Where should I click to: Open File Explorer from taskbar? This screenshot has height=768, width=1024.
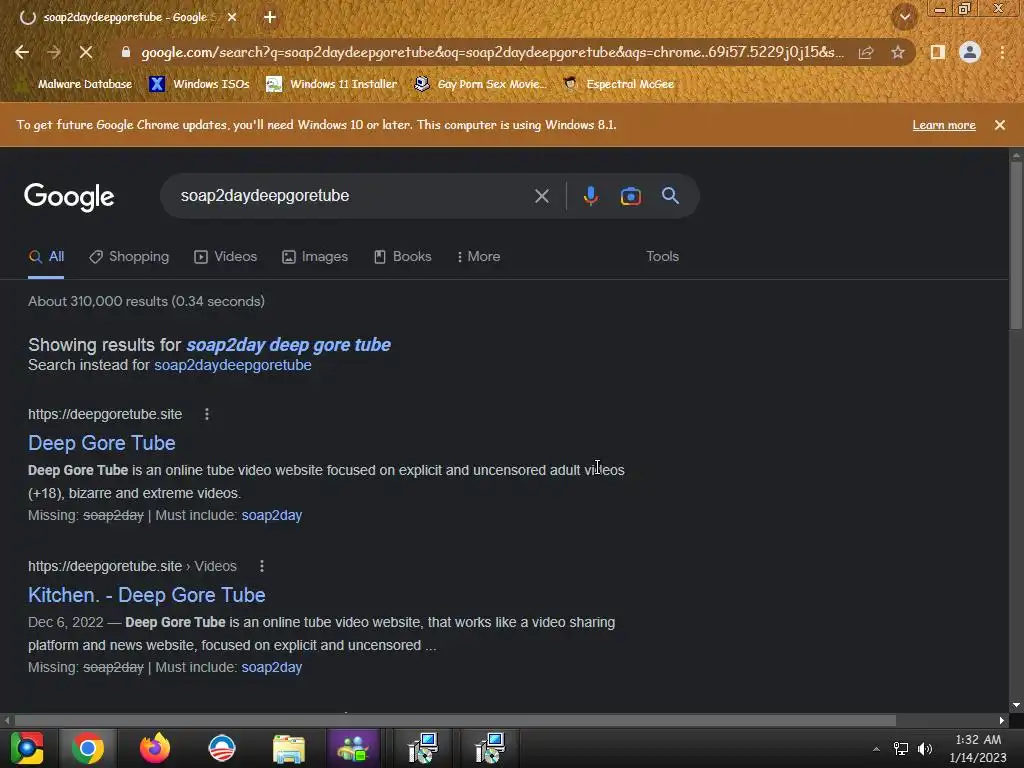click(289, 748)
